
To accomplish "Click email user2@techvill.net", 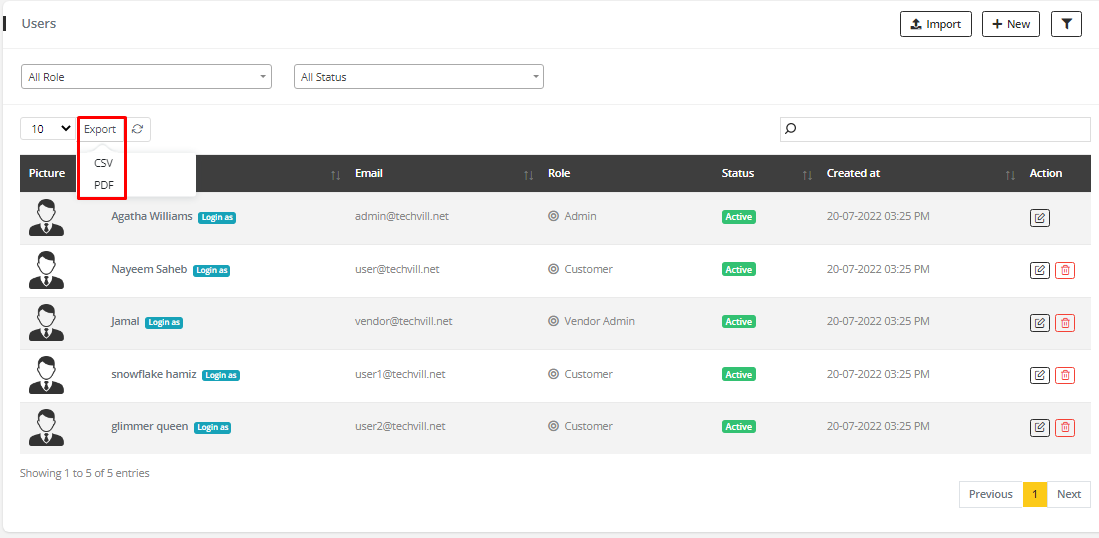I will click(x=400, y=426).
